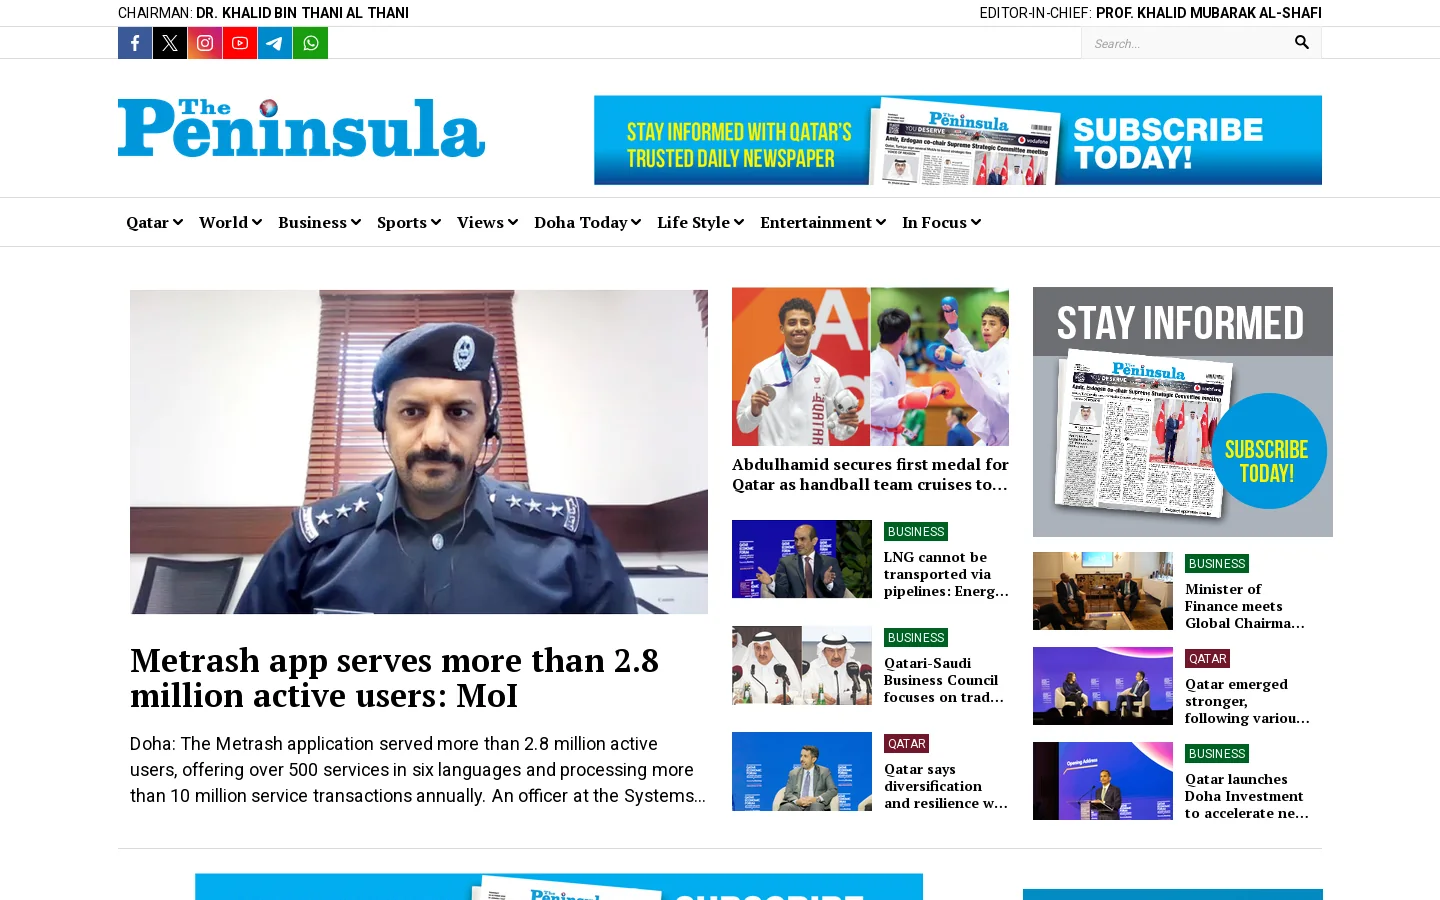Open Qatar emerged stronger article
Viewport: 1440px width, 900px height.
[1247, 701]
